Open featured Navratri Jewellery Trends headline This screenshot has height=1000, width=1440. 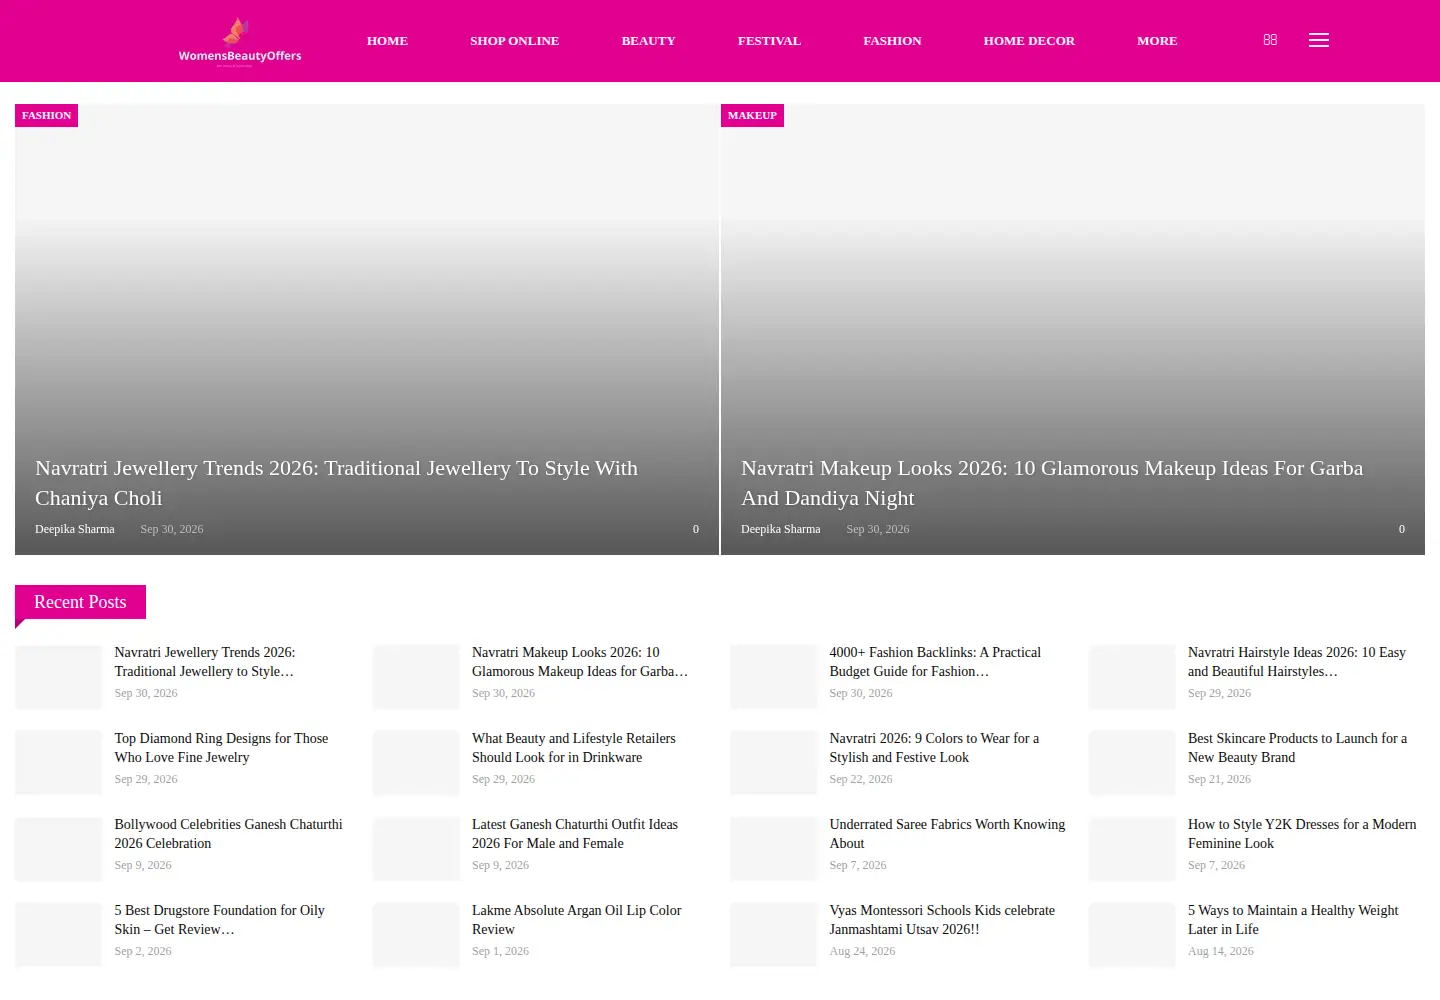click(x=336, y=483)
